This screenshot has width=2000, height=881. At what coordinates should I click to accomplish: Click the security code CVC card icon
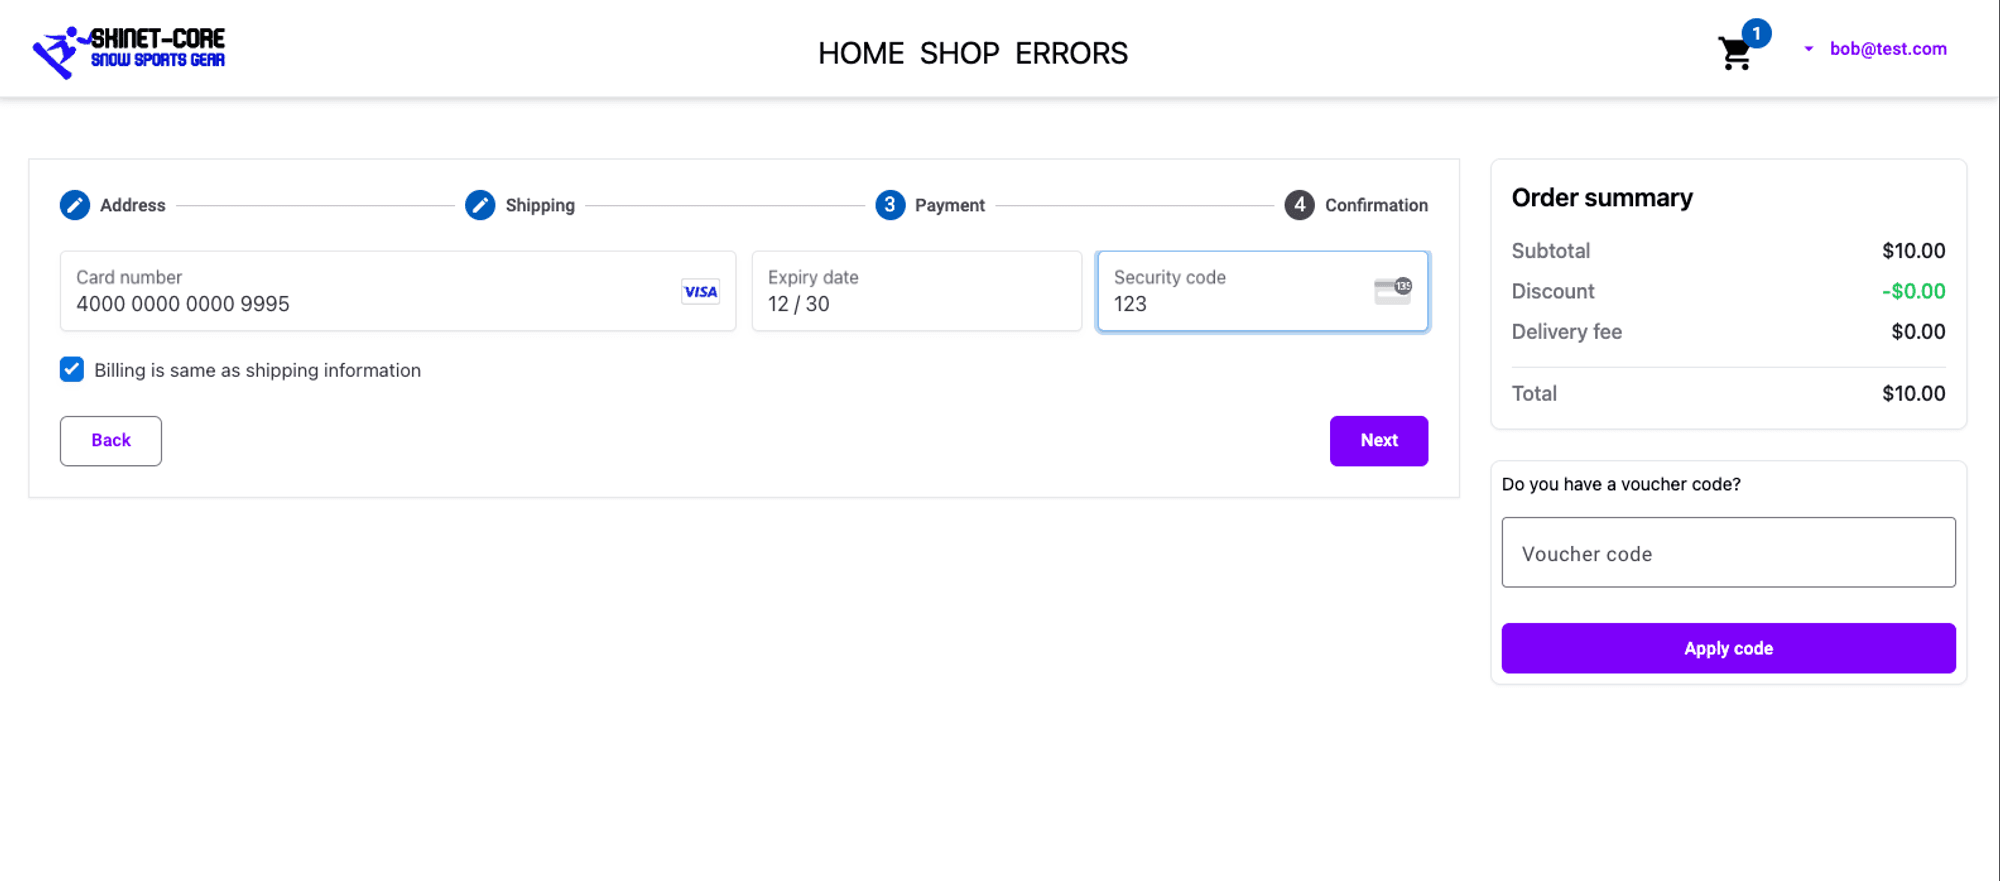click(x=1392, y=291)
